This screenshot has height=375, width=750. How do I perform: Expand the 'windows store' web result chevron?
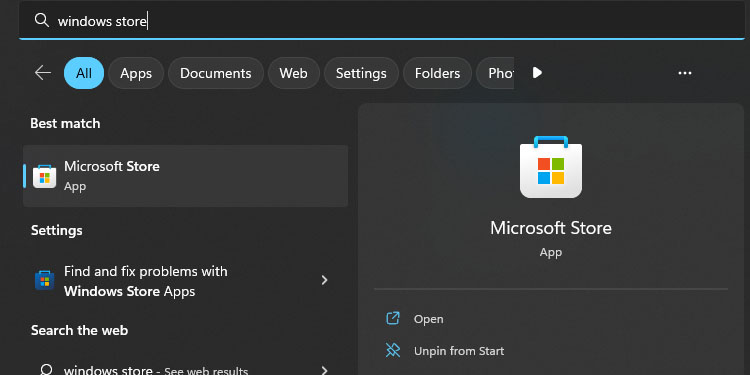[324, 370]
